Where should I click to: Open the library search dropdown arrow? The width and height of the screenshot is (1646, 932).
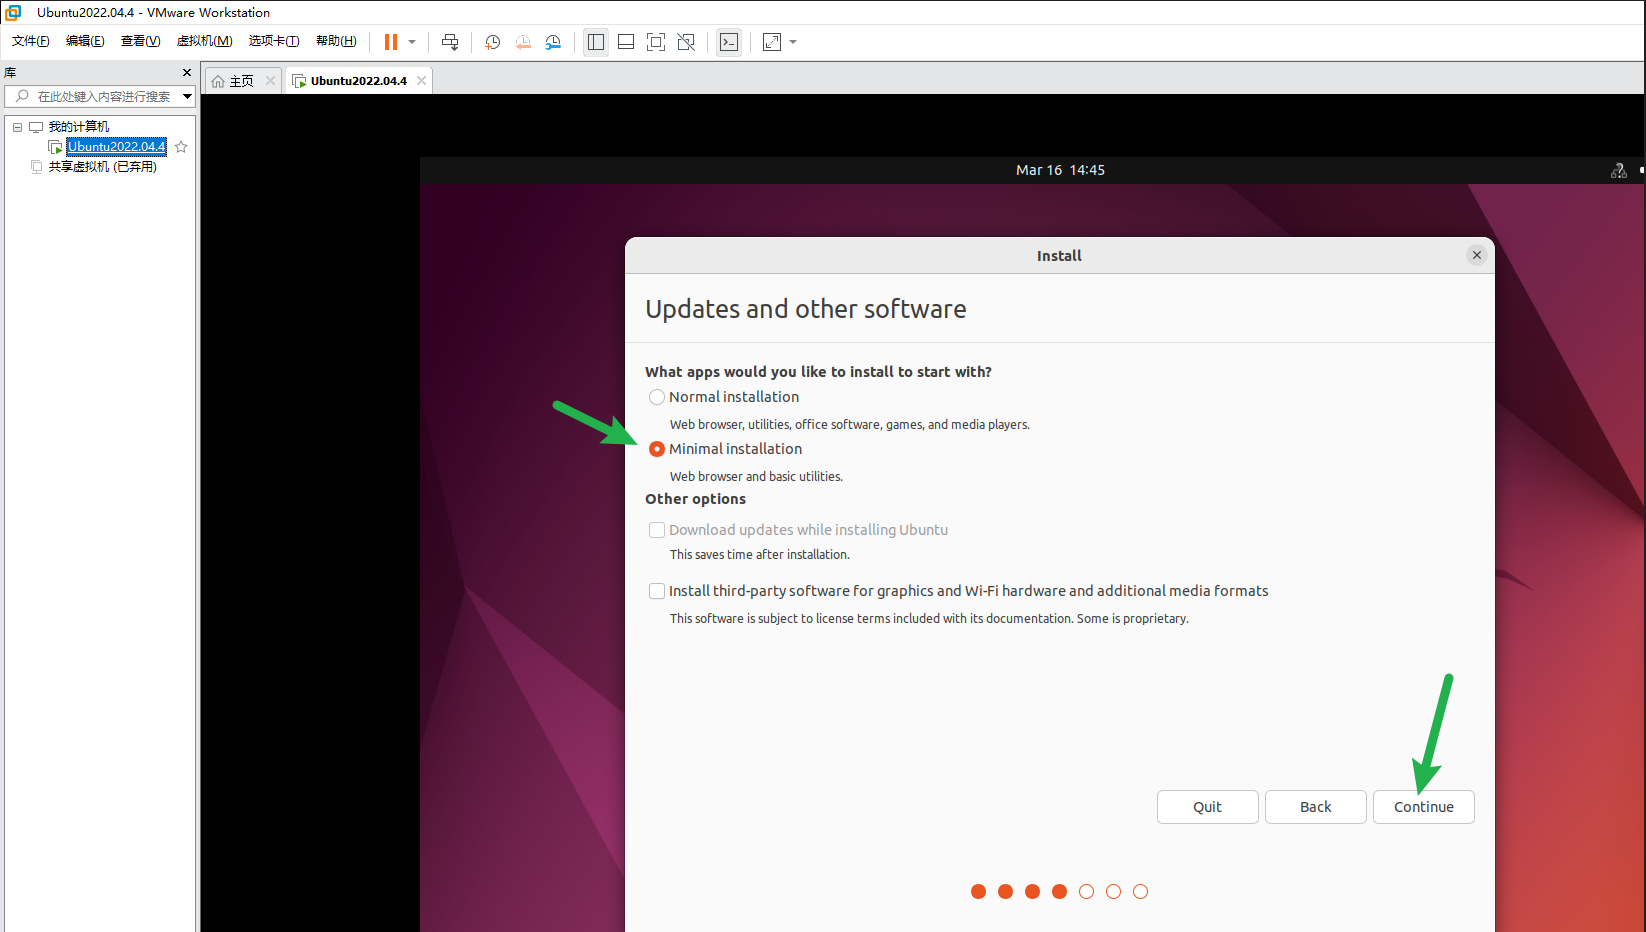[x=187, y=96]
